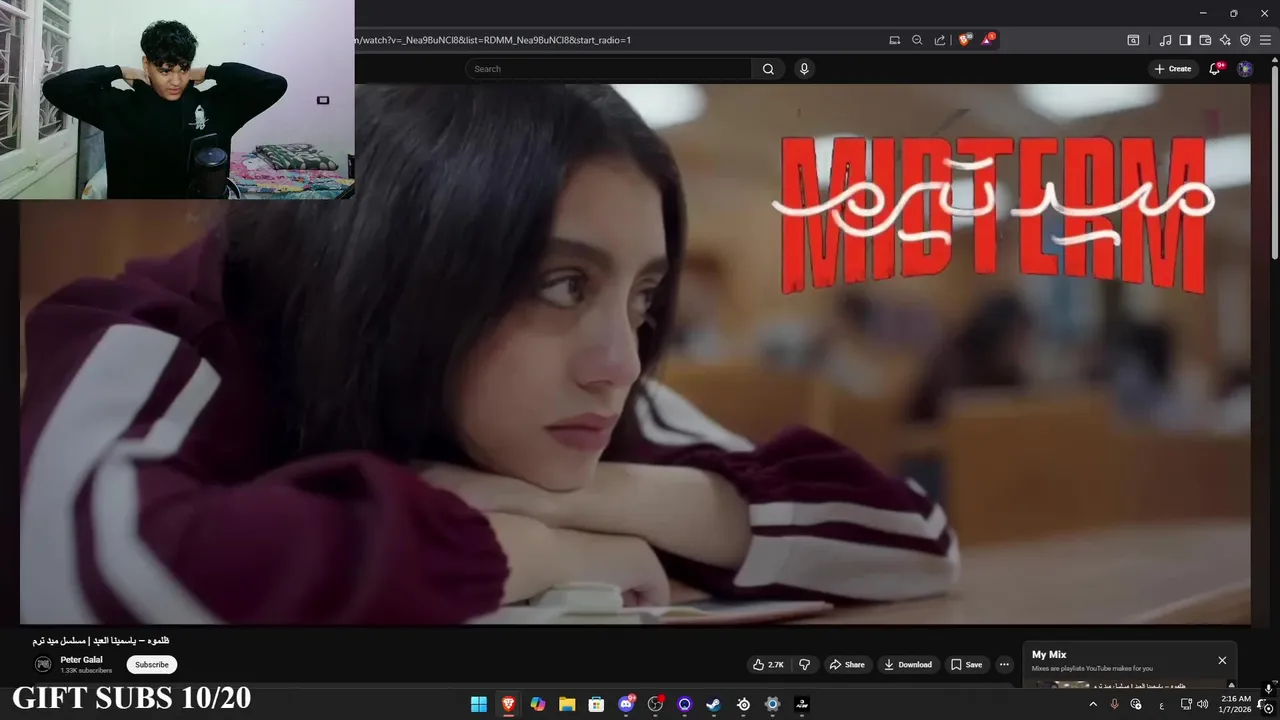Click the install/cast screen icon in address bar
Viewport: 1280px width, 720px height.
pos(895,40)
